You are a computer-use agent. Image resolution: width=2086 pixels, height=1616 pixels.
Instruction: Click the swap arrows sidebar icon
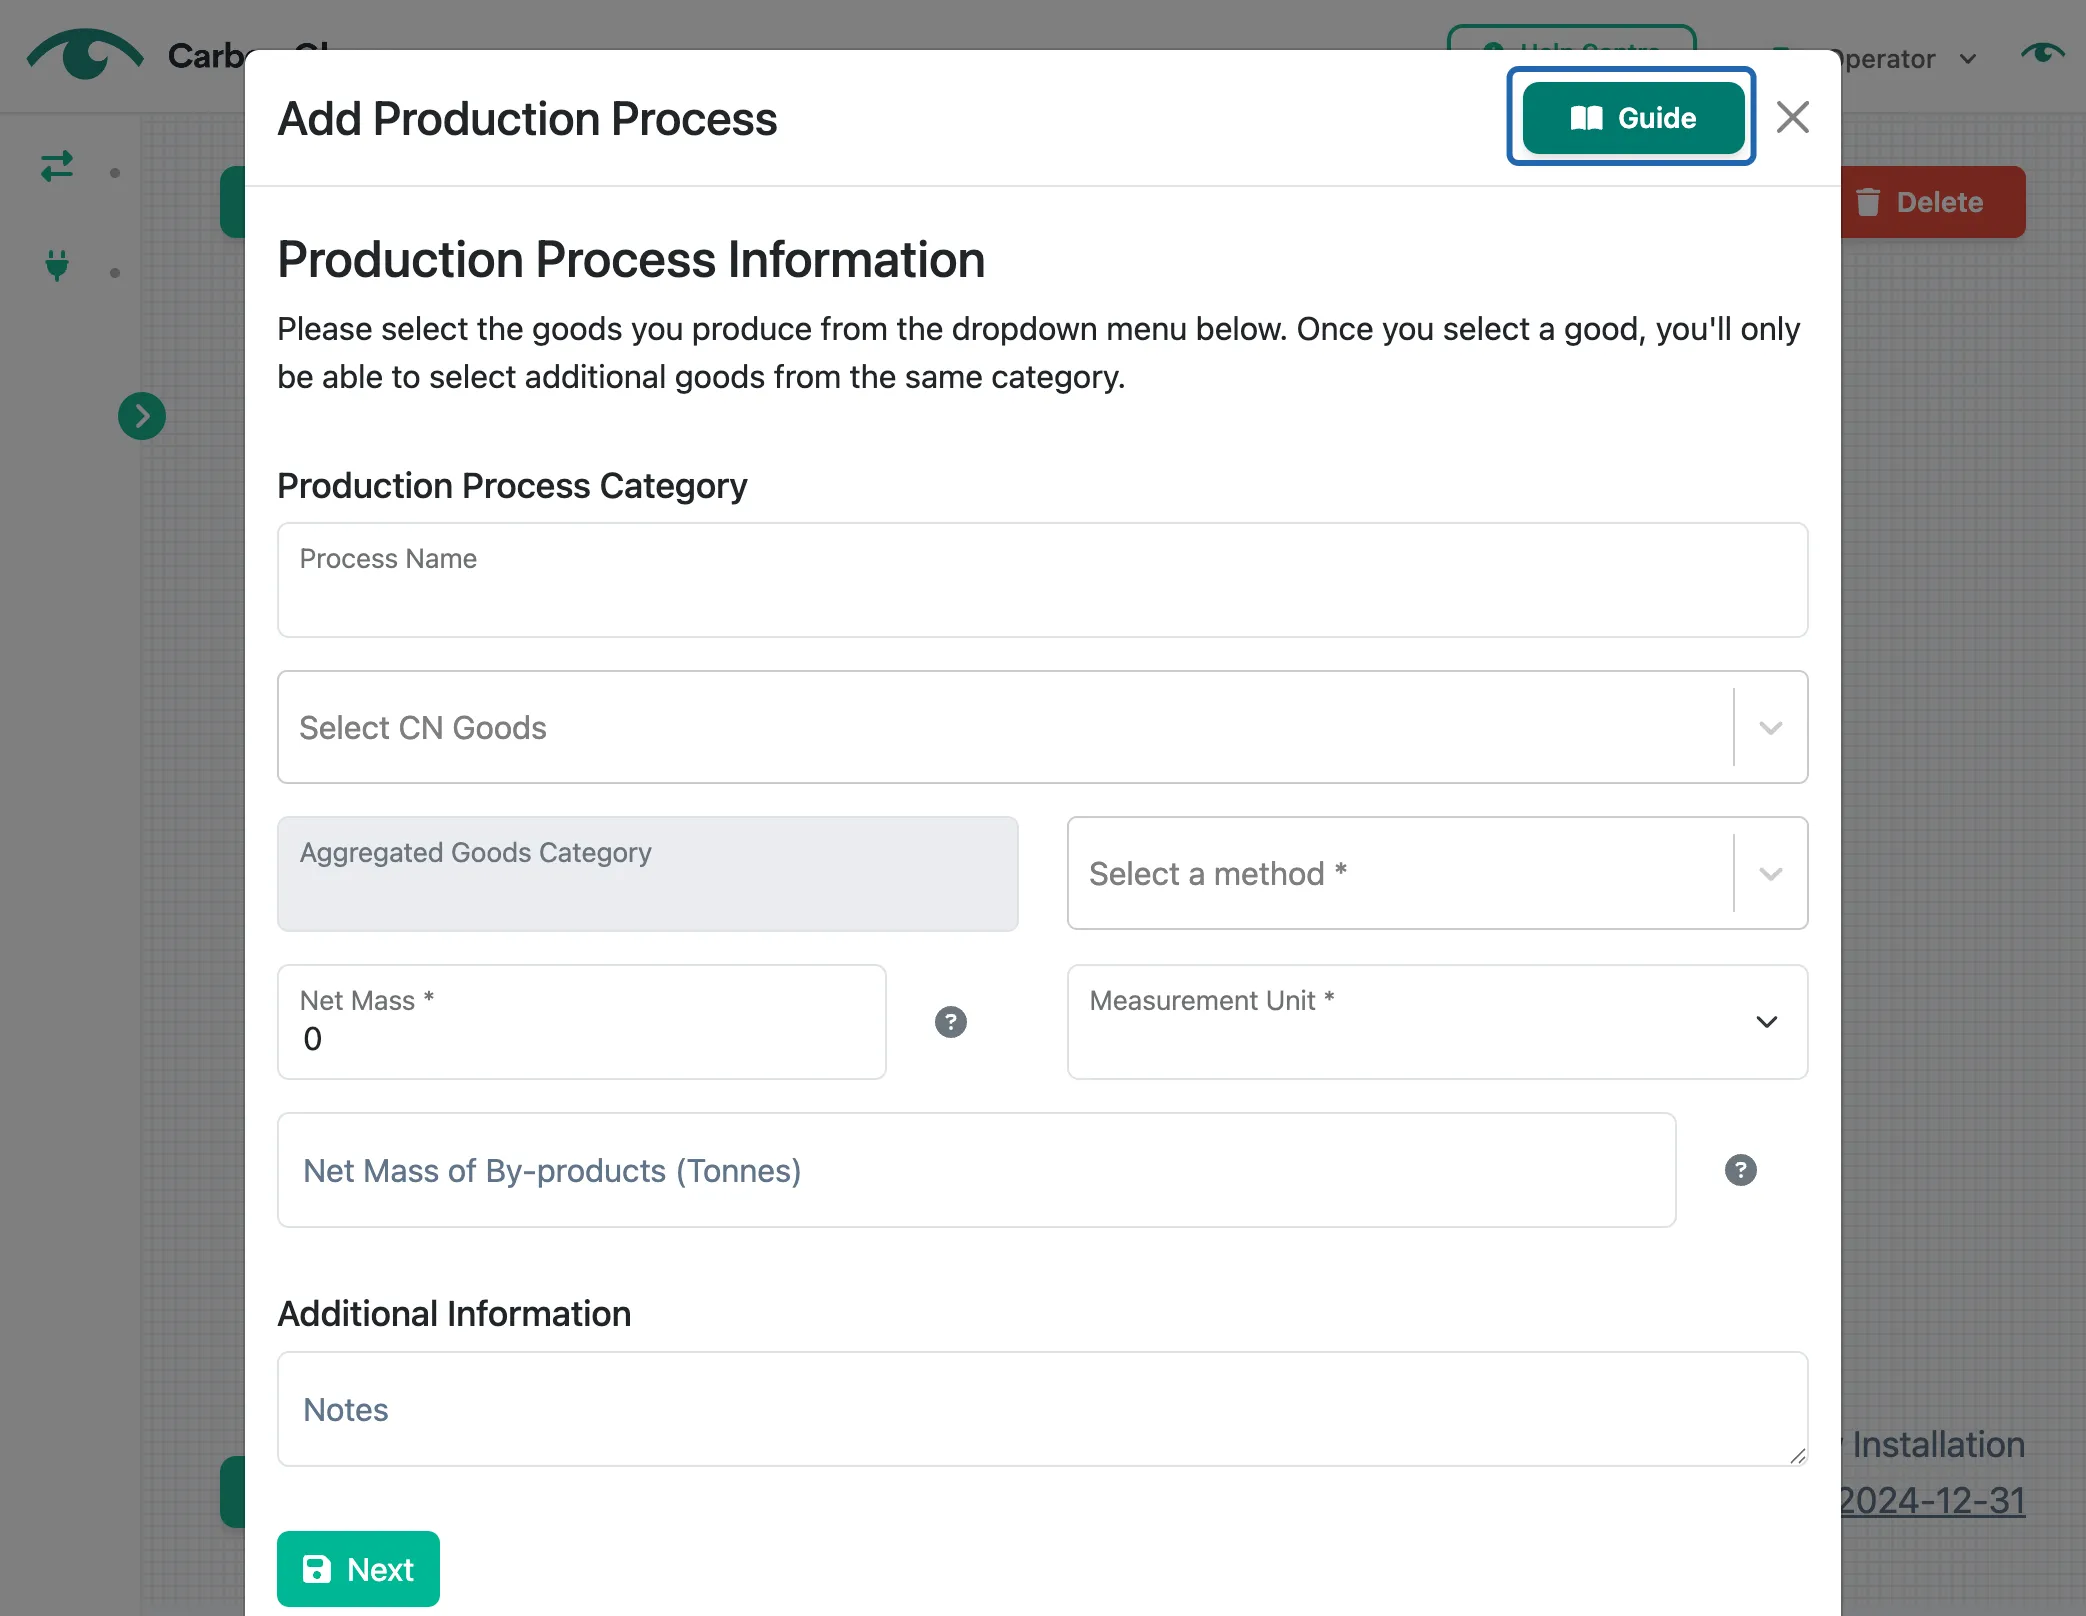[57, 165]
